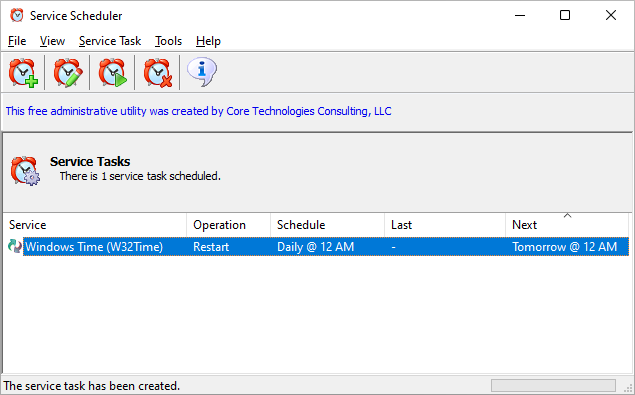Screen dimensions: 635x395
Task: Click the Restart operation cell
Action: (x=211, y=247)
